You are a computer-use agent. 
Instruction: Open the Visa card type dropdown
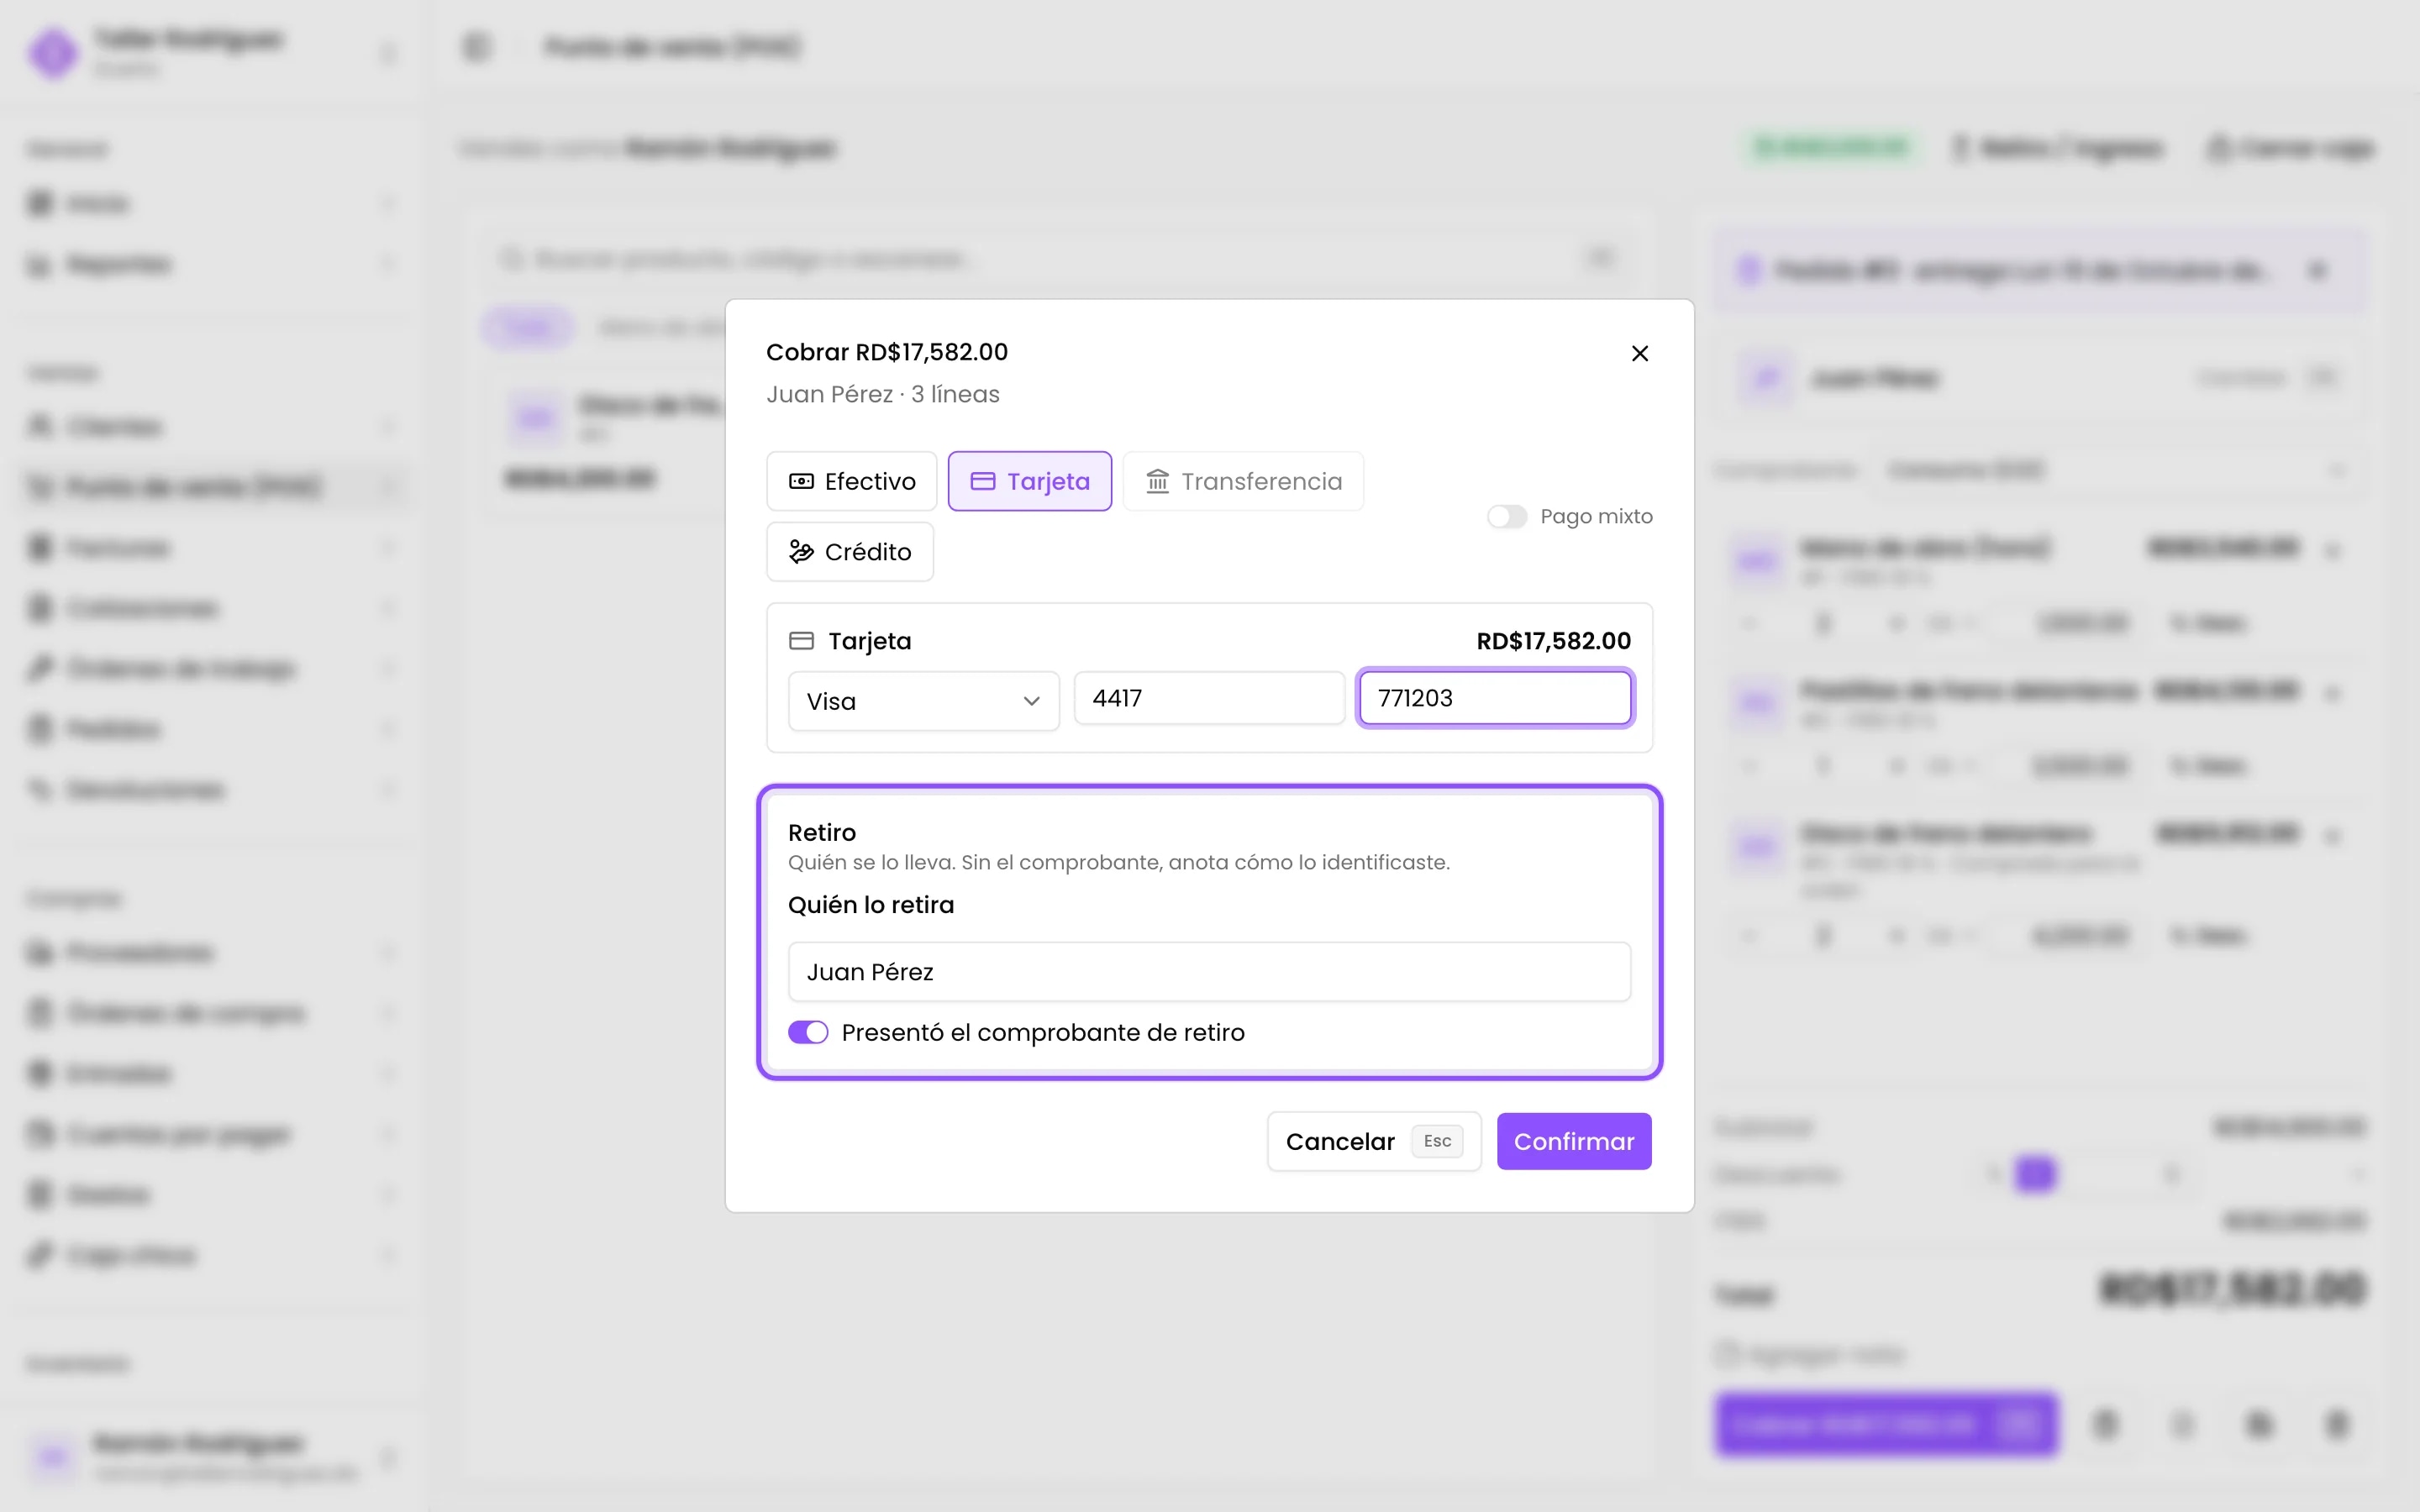pos(924,701)
